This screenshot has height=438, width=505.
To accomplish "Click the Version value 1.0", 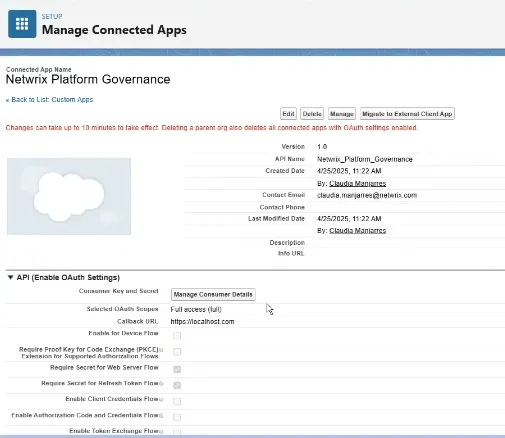I will (x=322, y=147).
